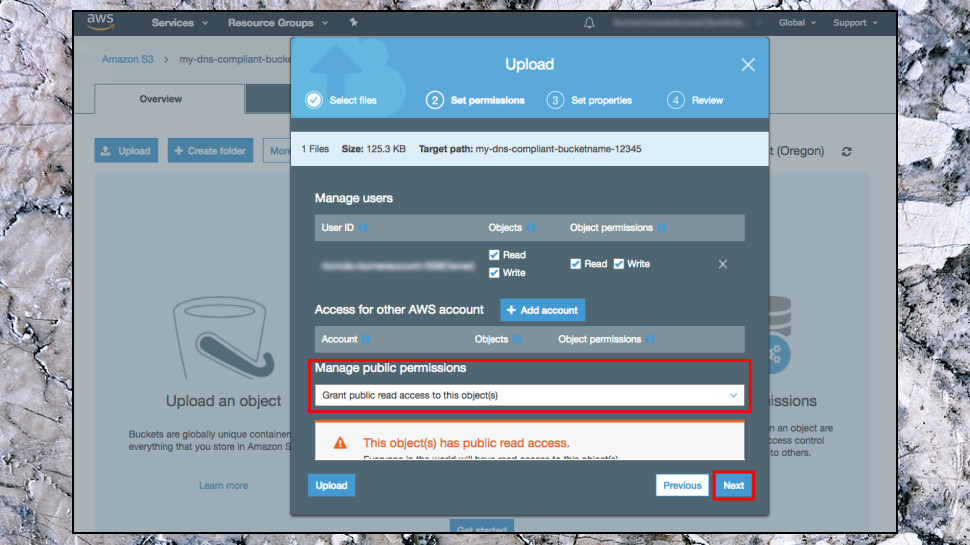This screenshot has width=970, height=545.
Task: Open the Amazon S3 breadcrumb link
Action: point(127,59)
